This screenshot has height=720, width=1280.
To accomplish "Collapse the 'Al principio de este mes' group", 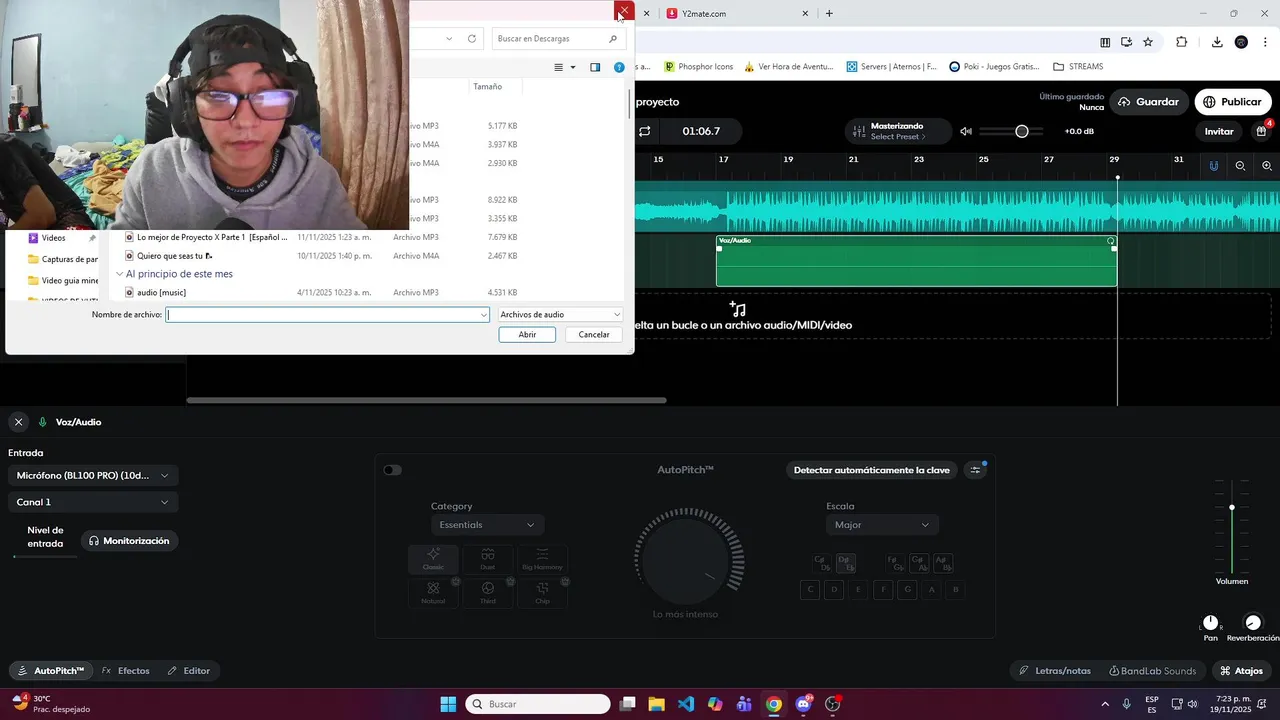I will (119, 274).
